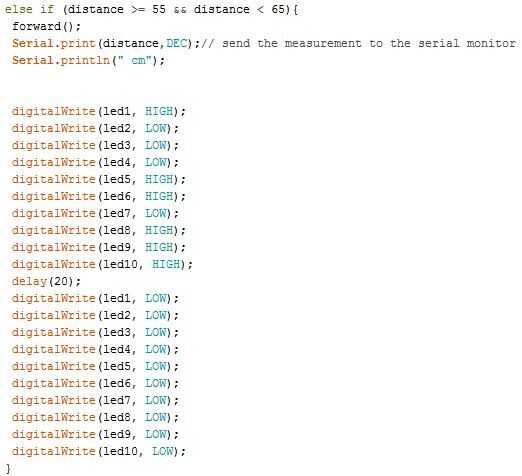
Task: Click the number 65 in the condition
Action: [x=278, y=9]
